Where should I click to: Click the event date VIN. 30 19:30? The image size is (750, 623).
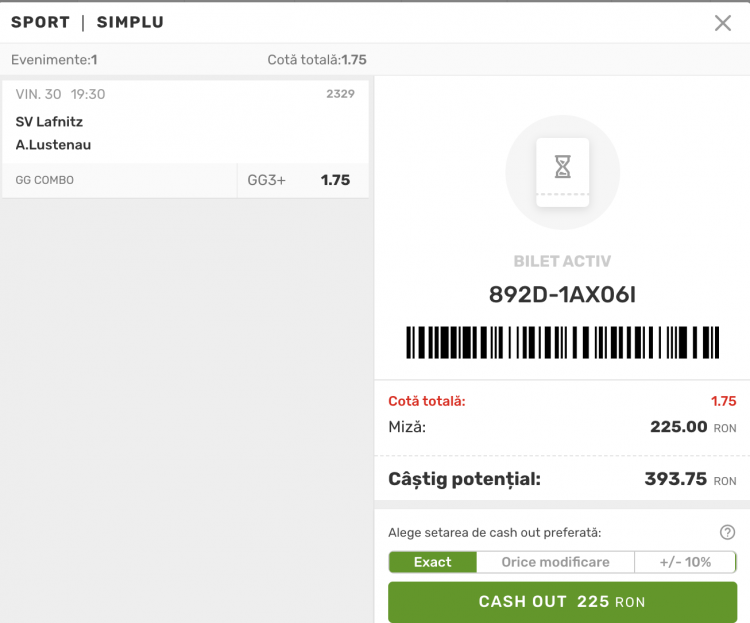click(60, 94)
